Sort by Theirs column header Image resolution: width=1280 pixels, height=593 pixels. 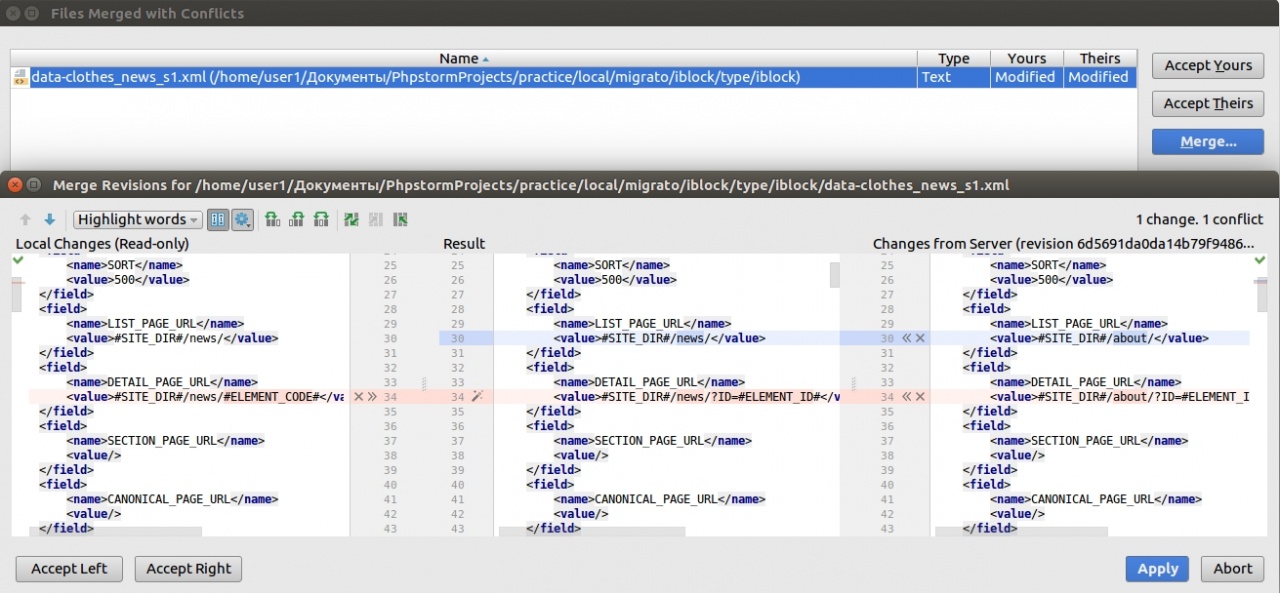coord(1100,59)
